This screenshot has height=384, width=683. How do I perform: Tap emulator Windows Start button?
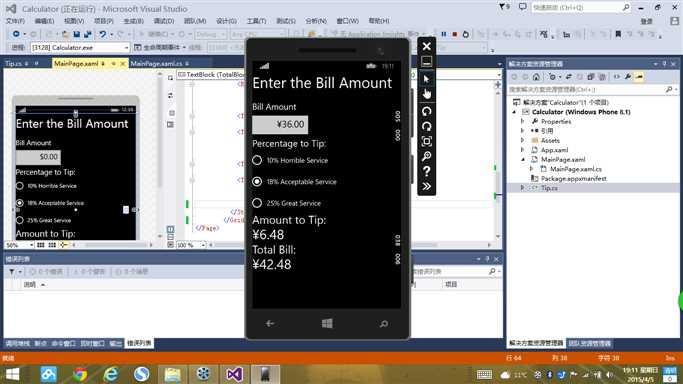(327, 323)
